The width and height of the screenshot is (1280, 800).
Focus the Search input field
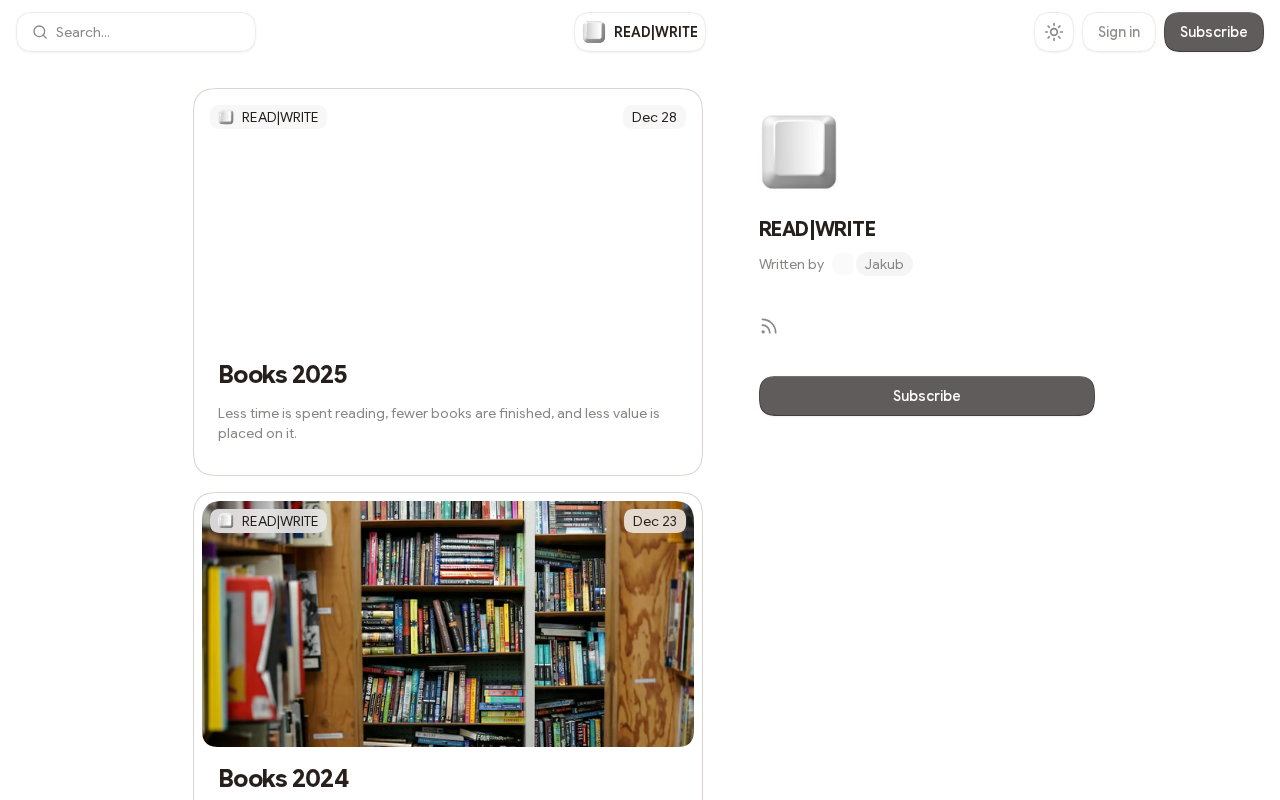136,32
